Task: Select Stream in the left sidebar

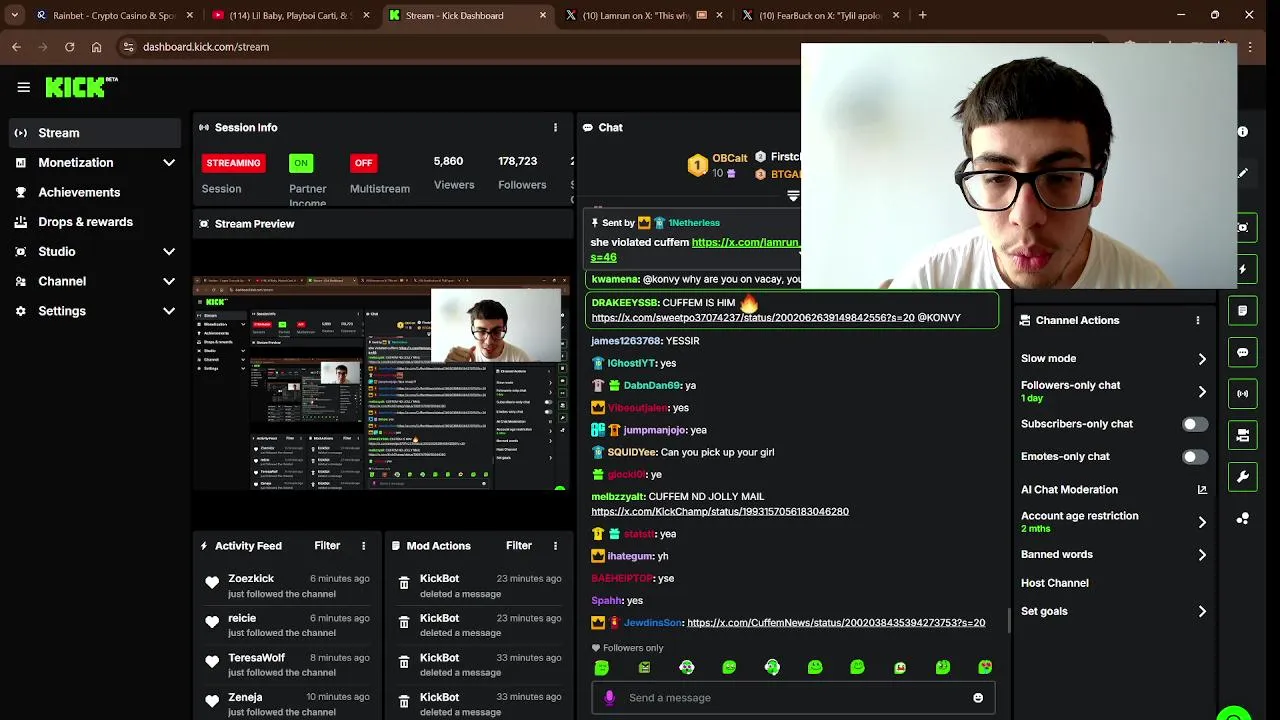Action: coord(96,133)
